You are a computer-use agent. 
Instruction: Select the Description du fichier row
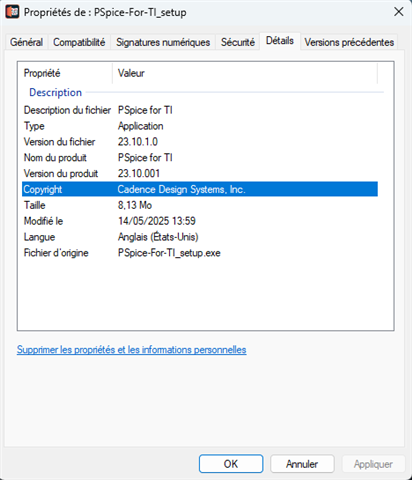(x=200, y=110)
